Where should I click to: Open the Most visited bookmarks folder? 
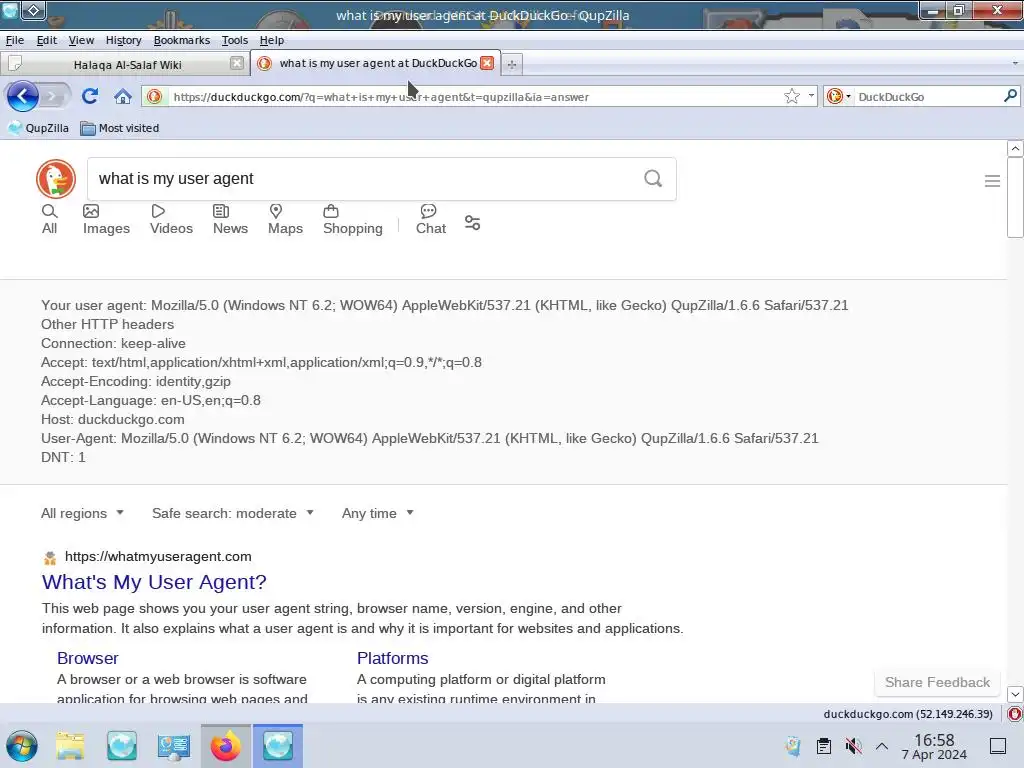pos(120,128)
